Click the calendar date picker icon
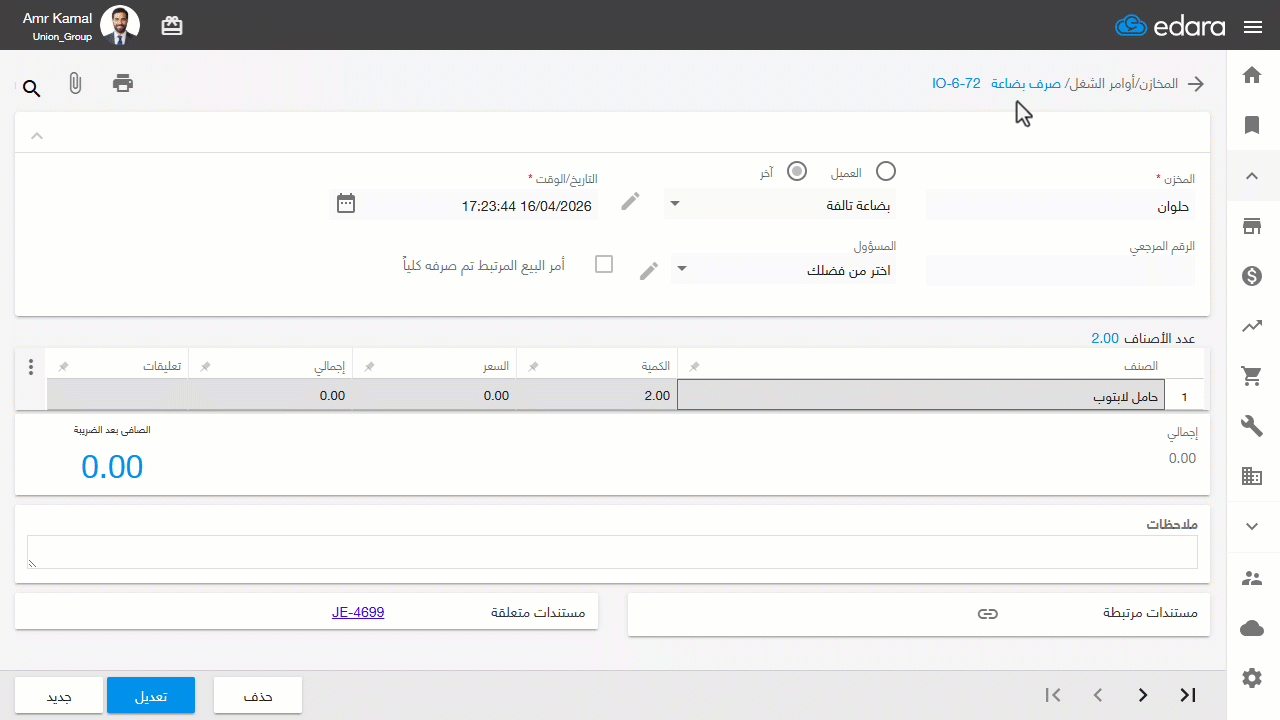Screen dimensions: 1280x720 [x=346, y=203]
